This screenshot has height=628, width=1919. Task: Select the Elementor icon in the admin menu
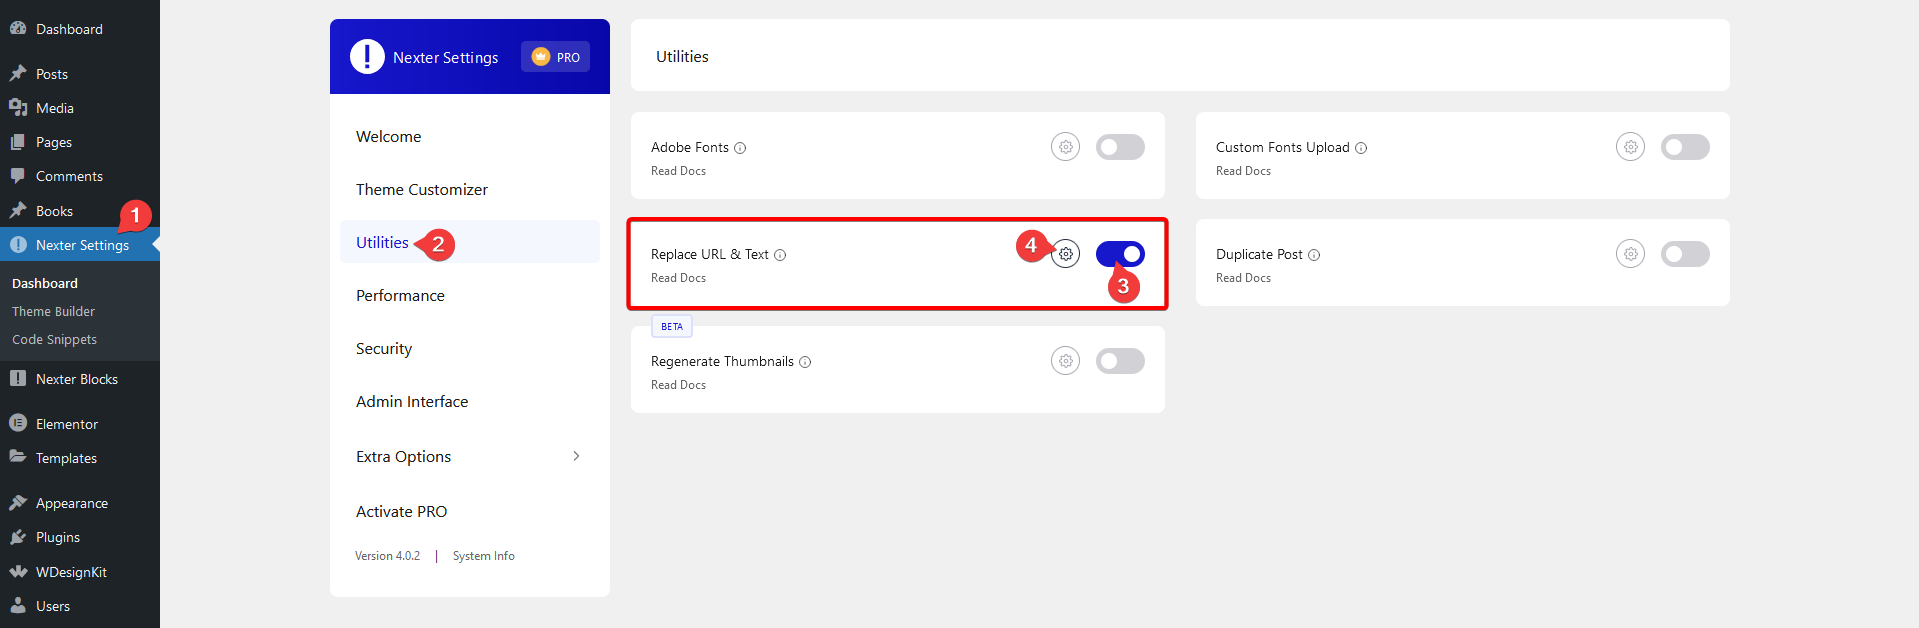tap(20, 423)
